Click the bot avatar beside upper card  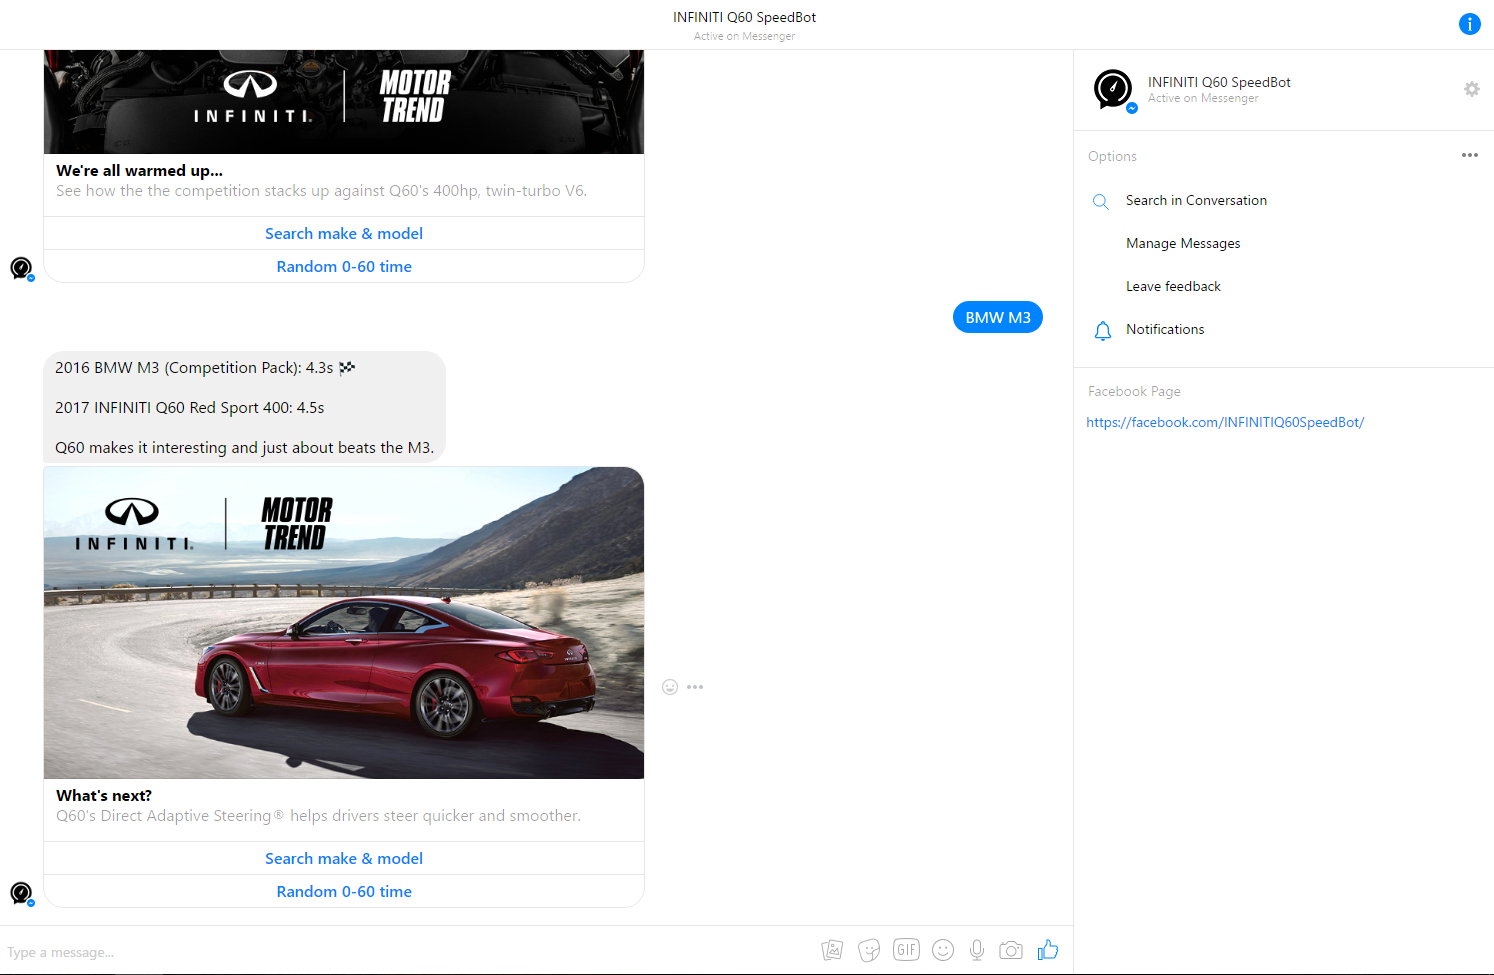click(21, 268)
